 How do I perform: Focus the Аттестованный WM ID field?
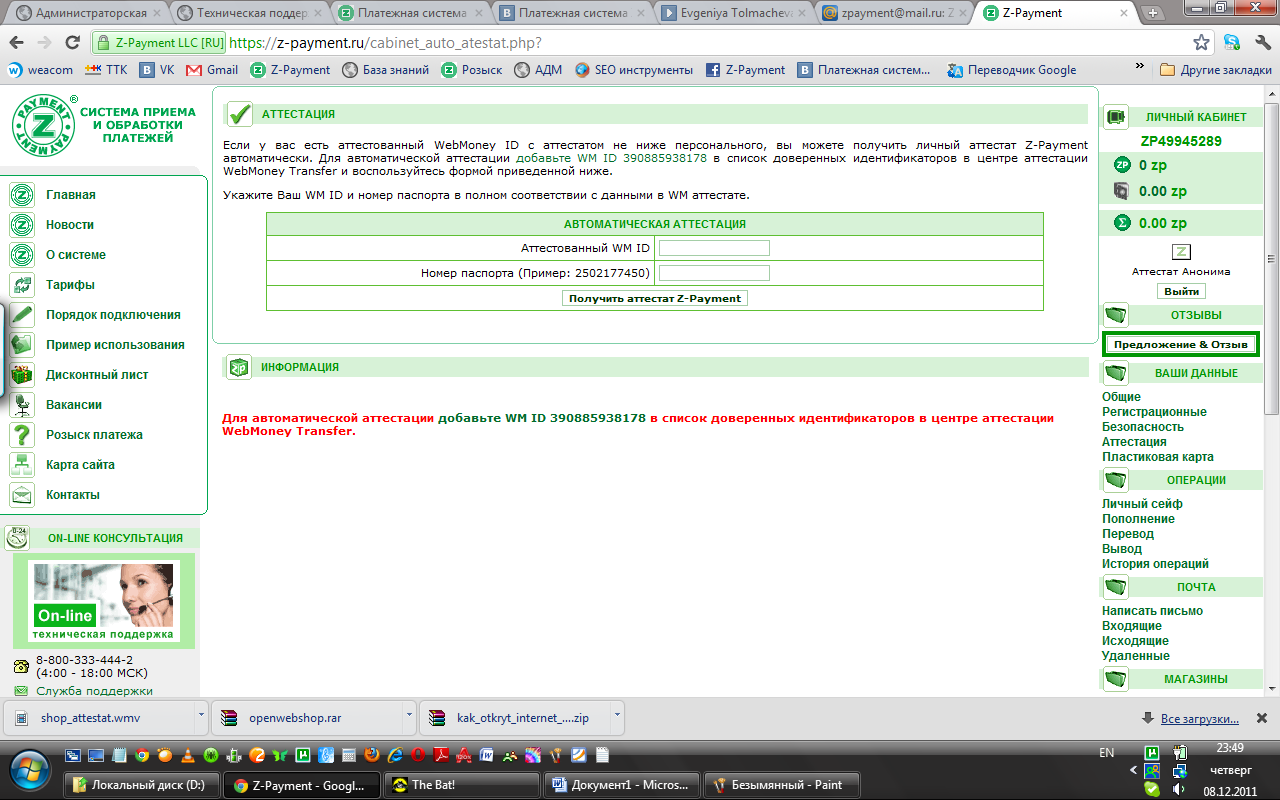pos(714,248)
